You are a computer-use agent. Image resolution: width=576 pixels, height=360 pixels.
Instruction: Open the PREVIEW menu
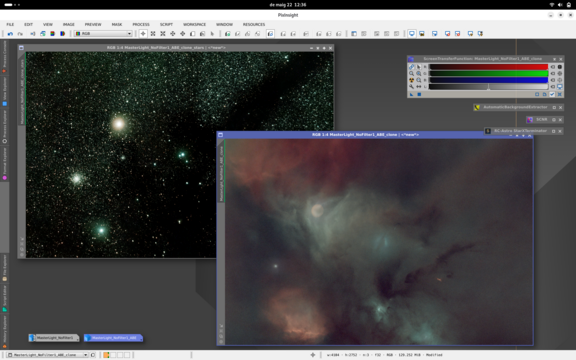point(93,24)
